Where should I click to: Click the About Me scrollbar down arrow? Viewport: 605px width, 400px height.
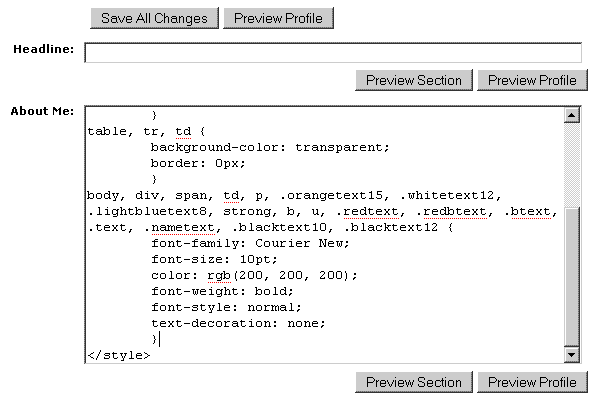click(572, 354)
